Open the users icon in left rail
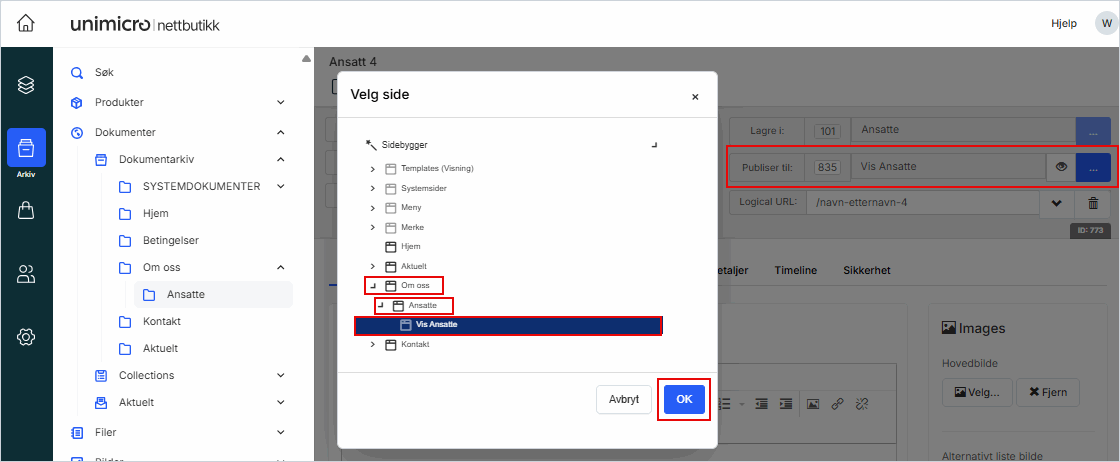Image resolution: width=1120 pixels, height=462 pixels. (26, 274)
